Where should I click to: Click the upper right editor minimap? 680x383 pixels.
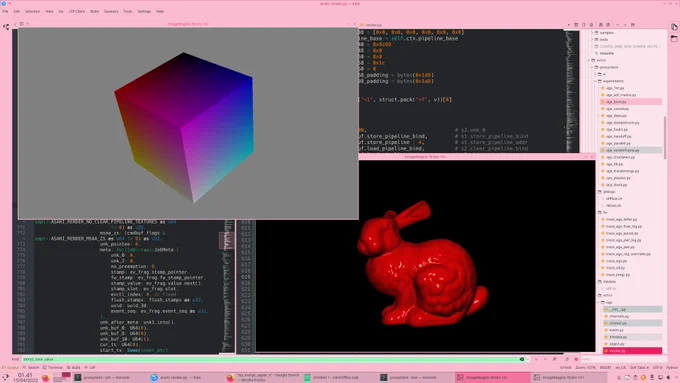572,91
